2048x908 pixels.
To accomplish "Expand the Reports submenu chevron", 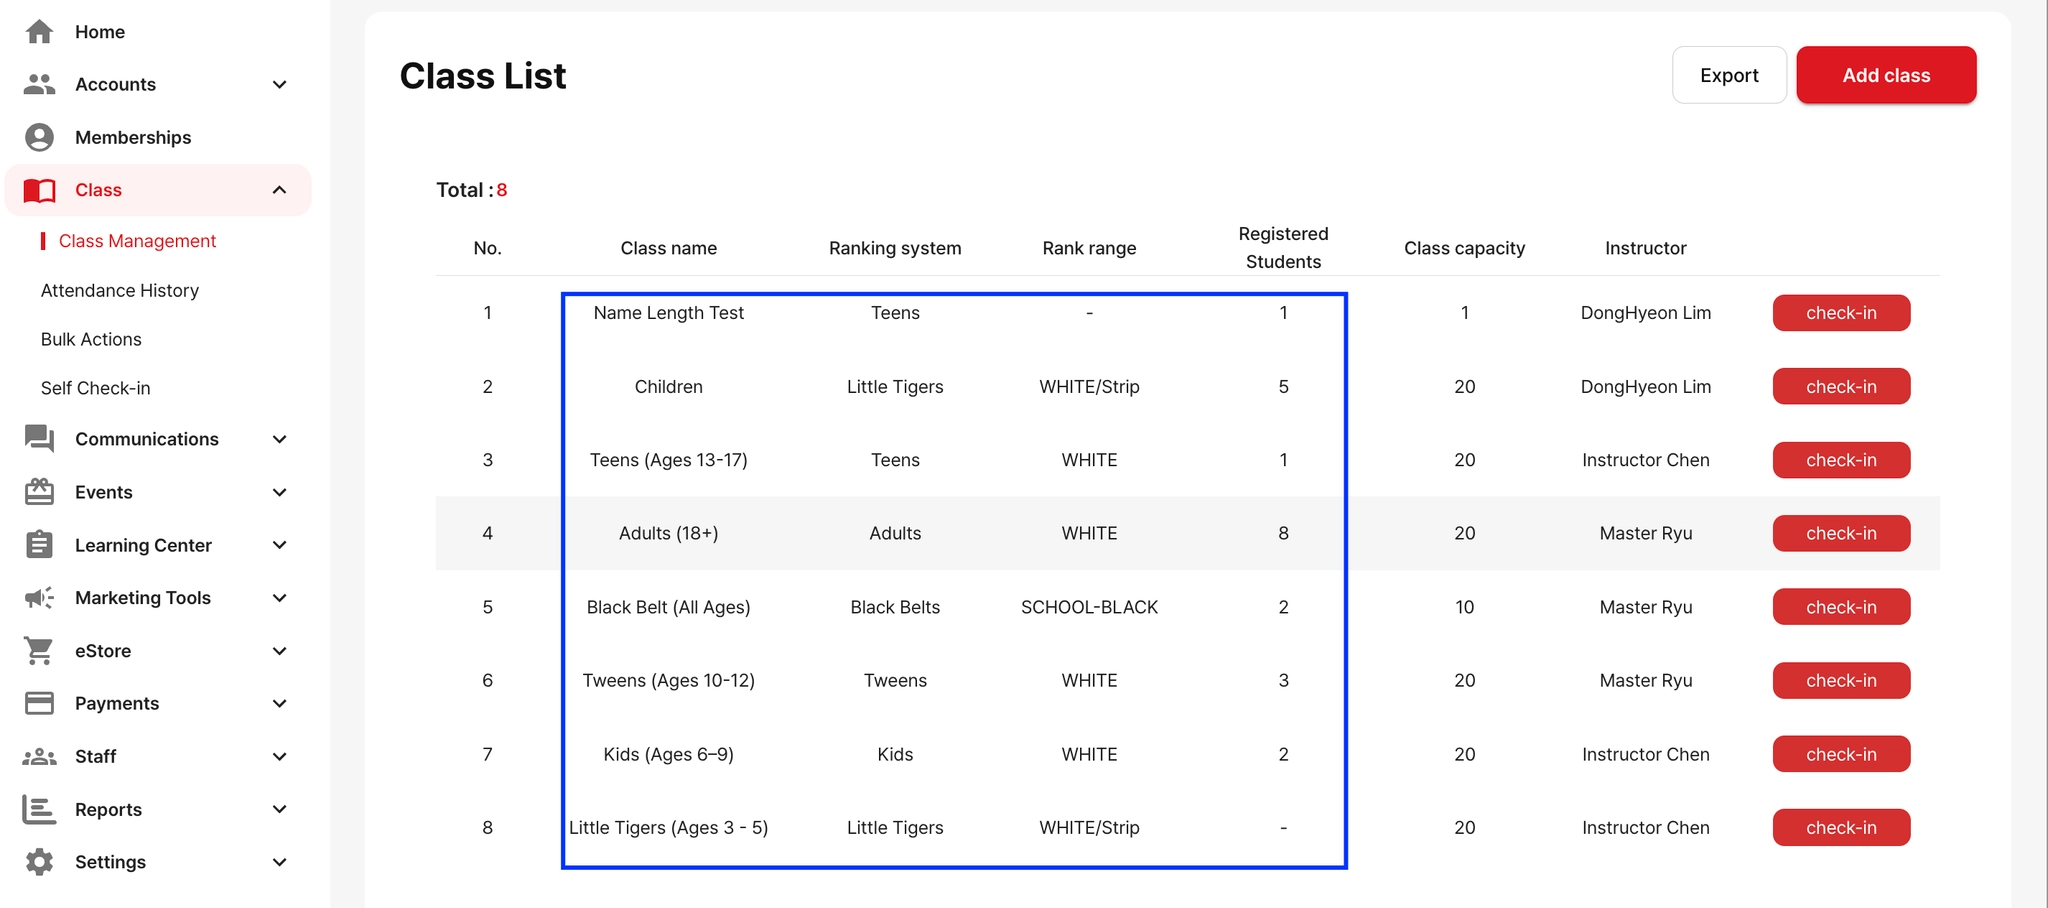I will click(280, 809).
